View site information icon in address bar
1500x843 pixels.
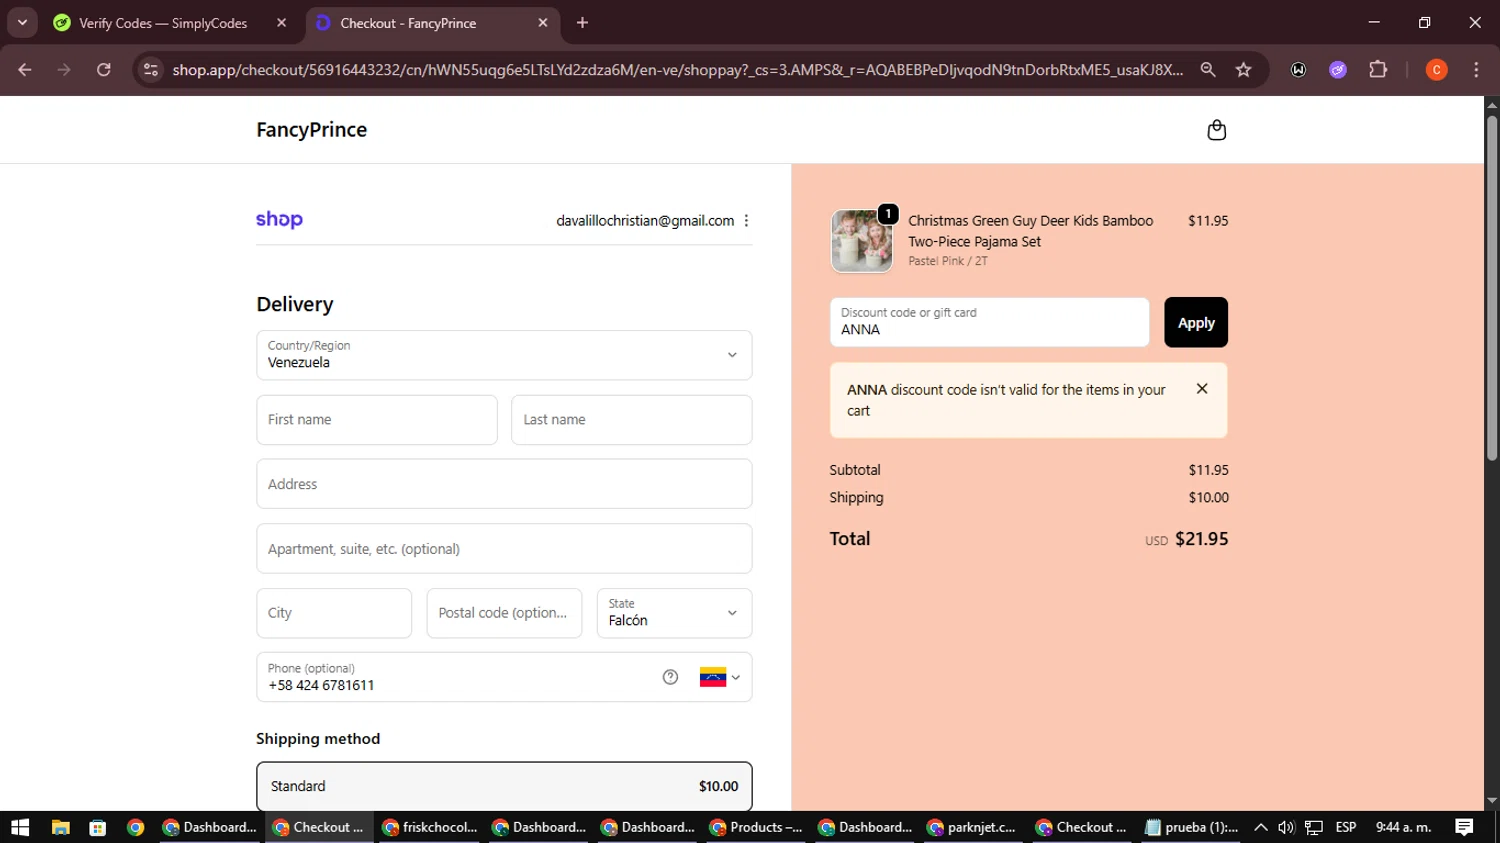(151, 70)
